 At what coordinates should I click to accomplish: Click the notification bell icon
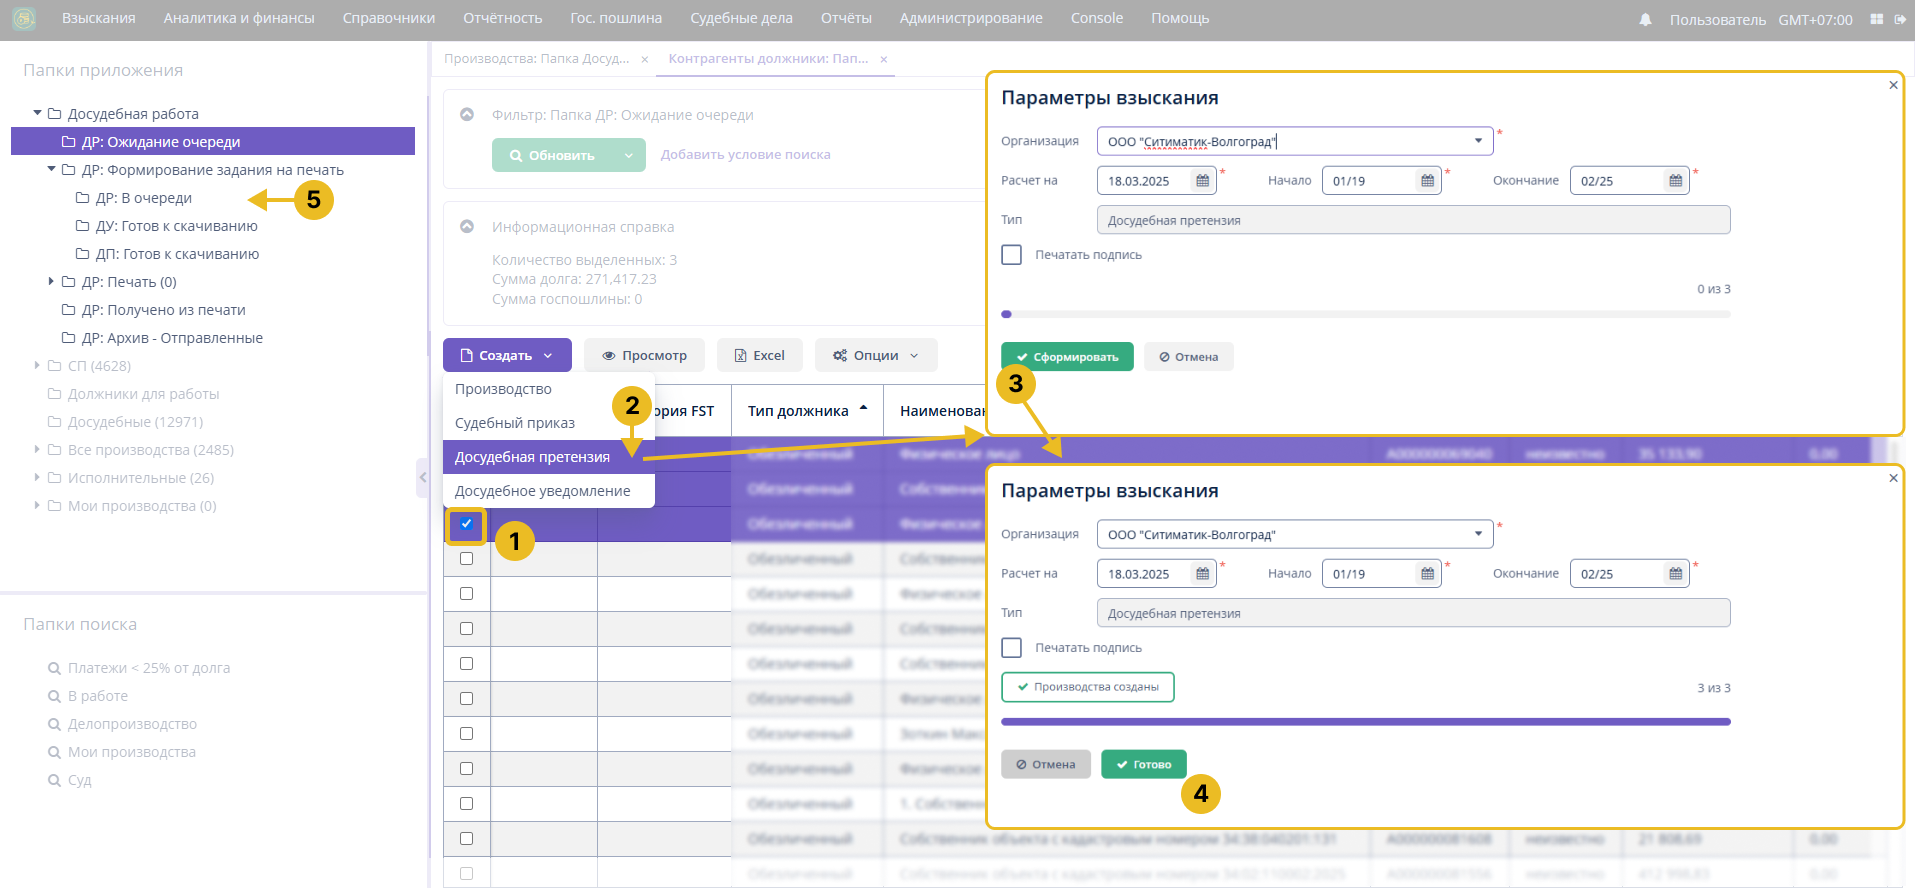coord(1645,19)
